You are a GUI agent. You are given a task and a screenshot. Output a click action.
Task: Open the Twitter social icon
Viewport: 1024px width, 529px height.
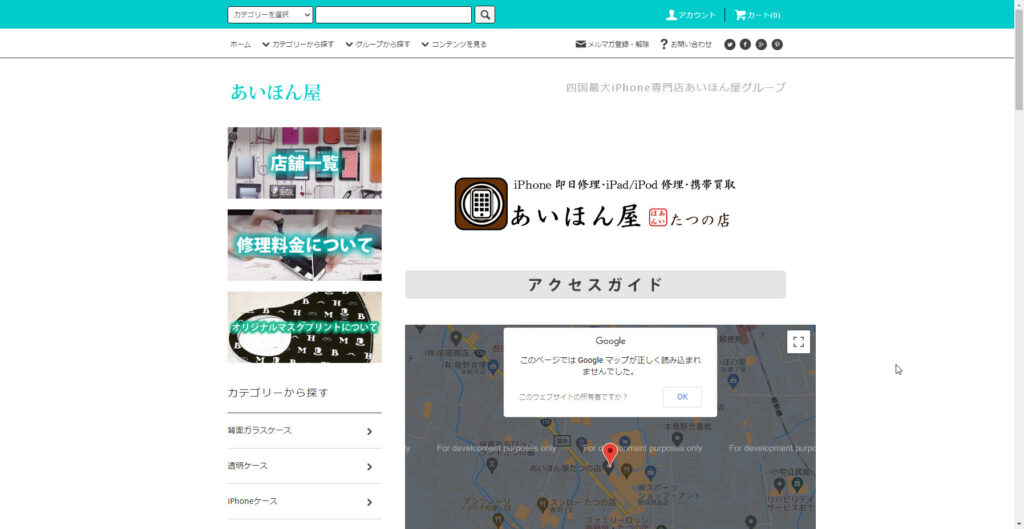tap(729, 44)
